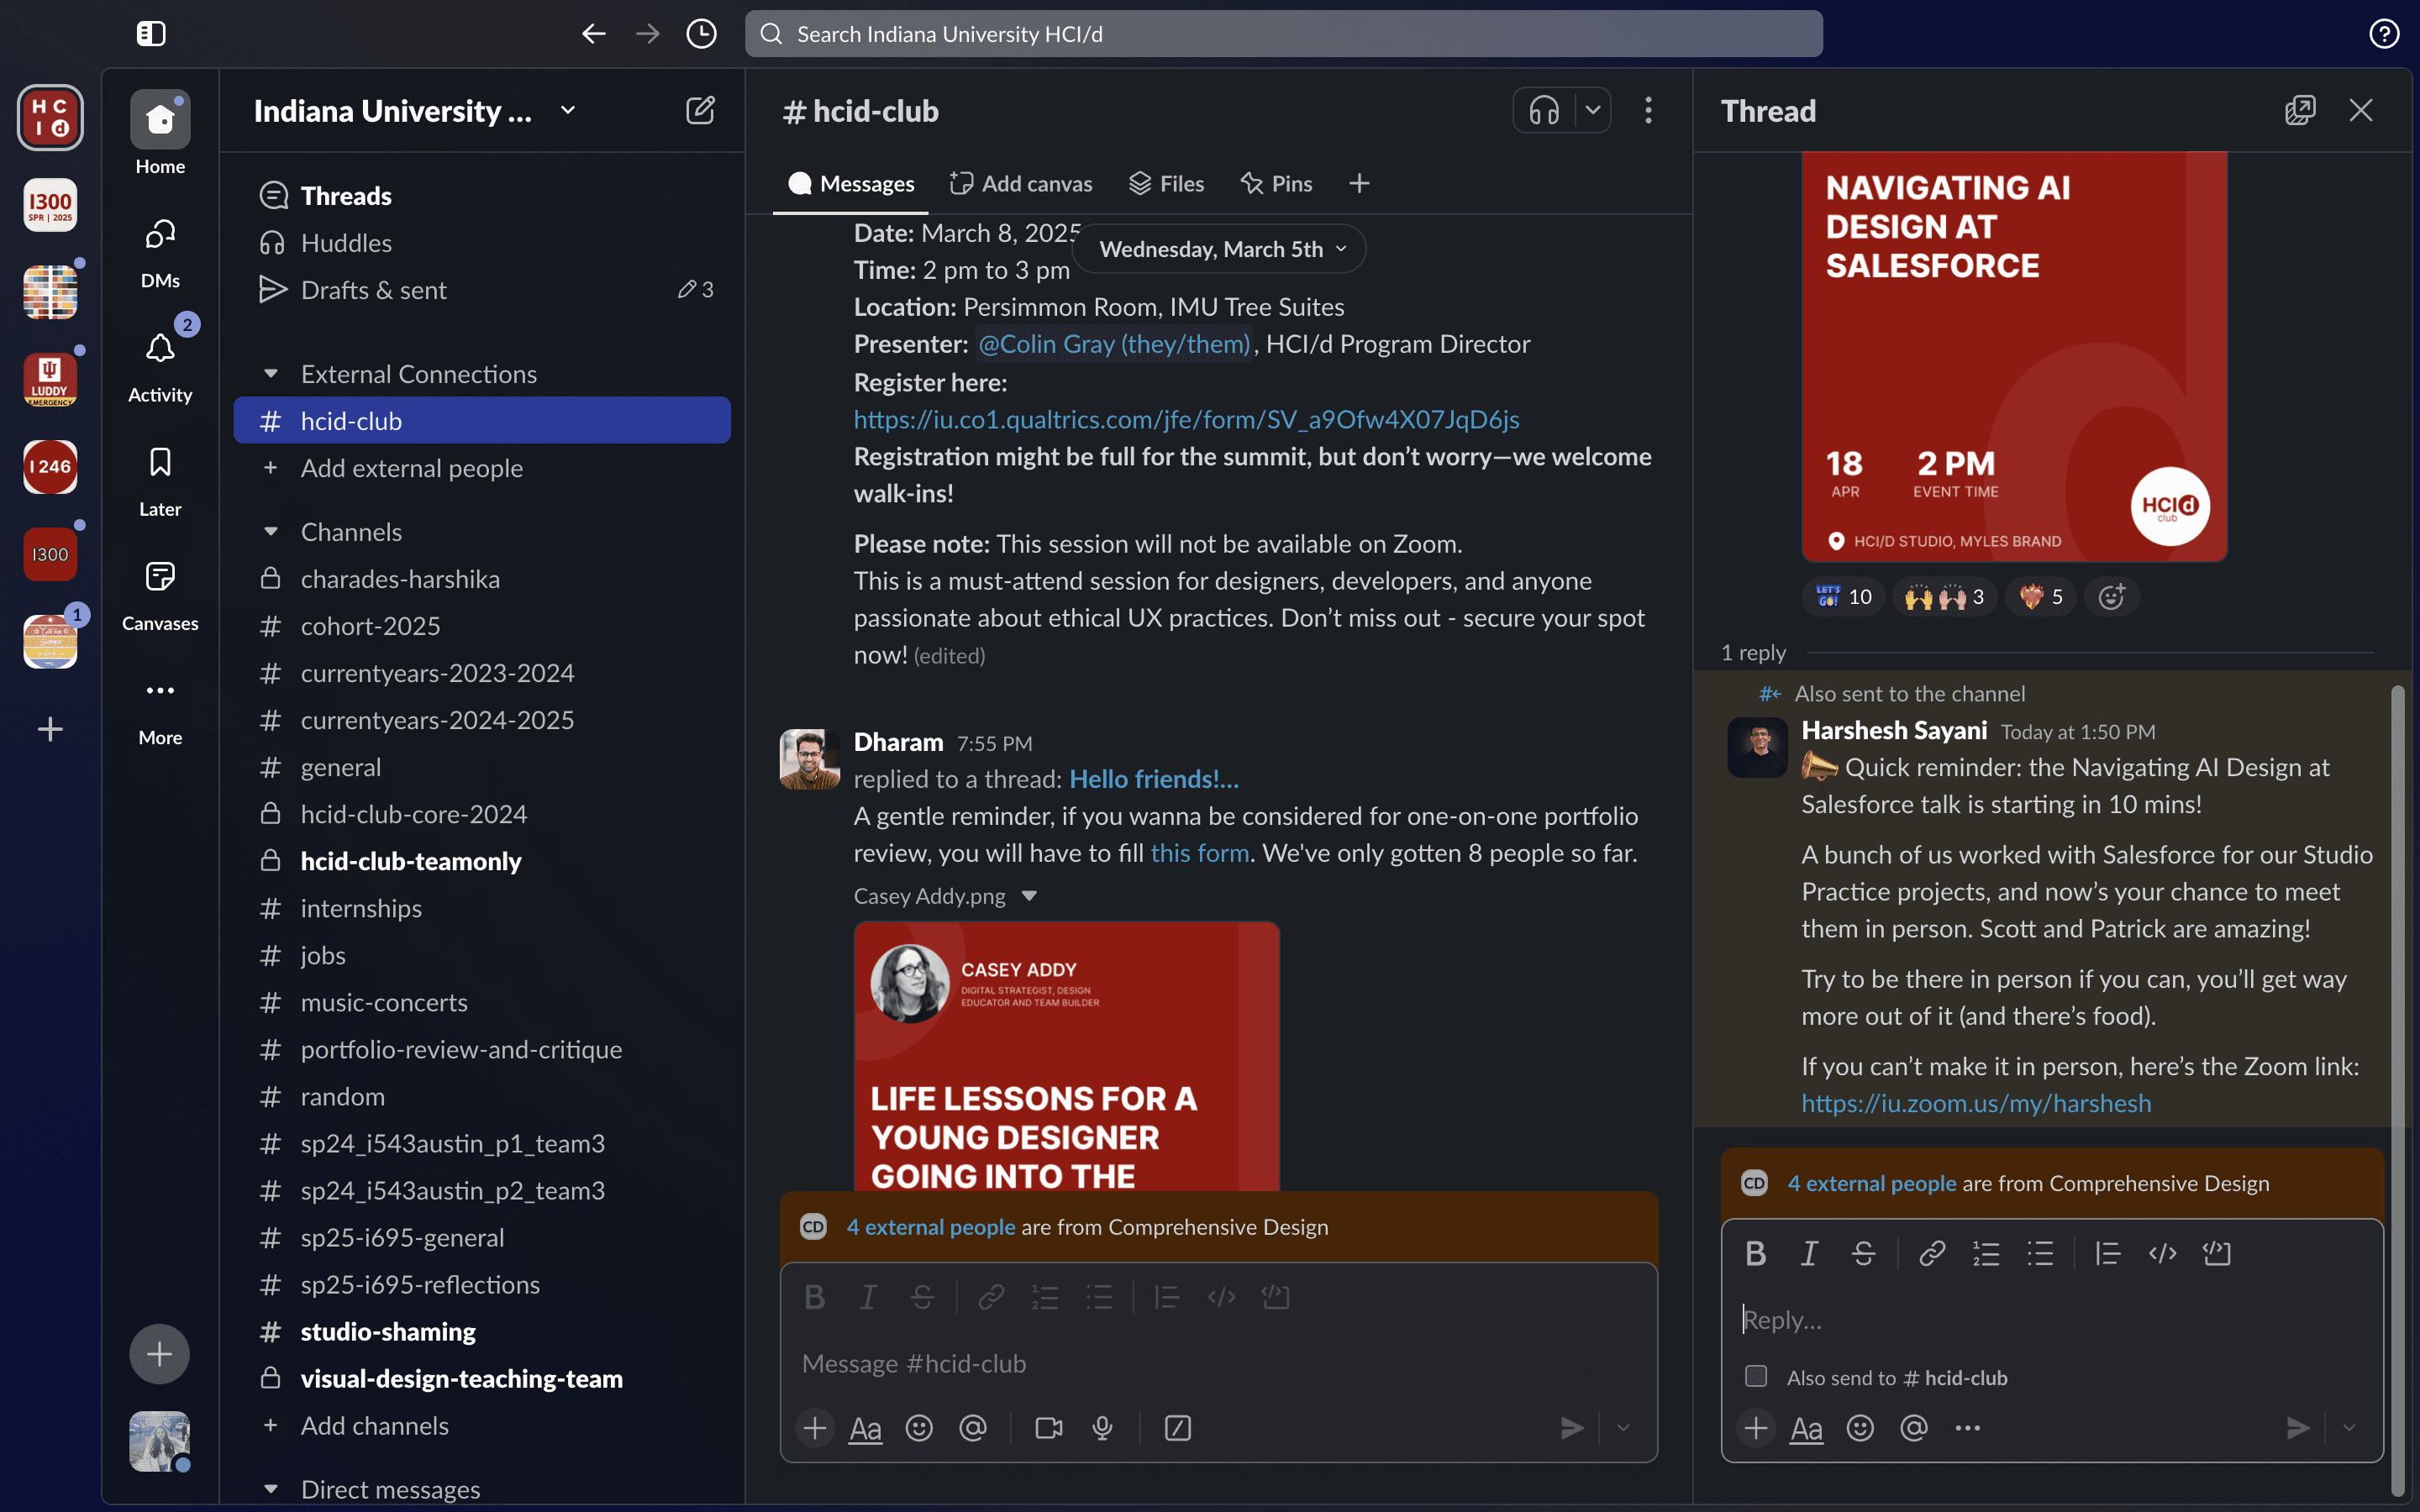Collapse the Direct messages section
2420x1512 pixels.
click(271, 1489)
